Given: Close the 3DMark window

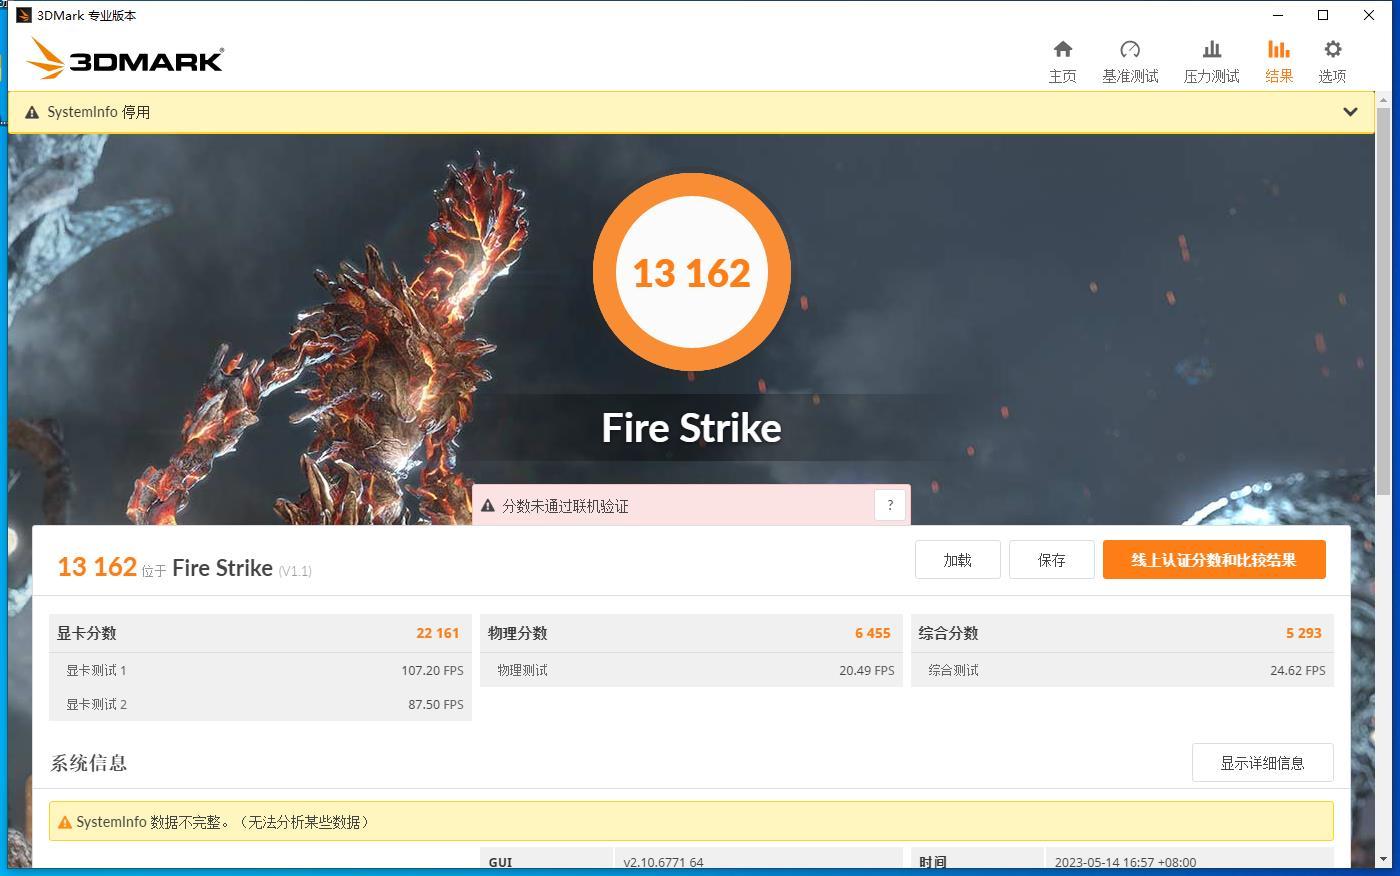Looking at the screenshot, I should 1369,15.
